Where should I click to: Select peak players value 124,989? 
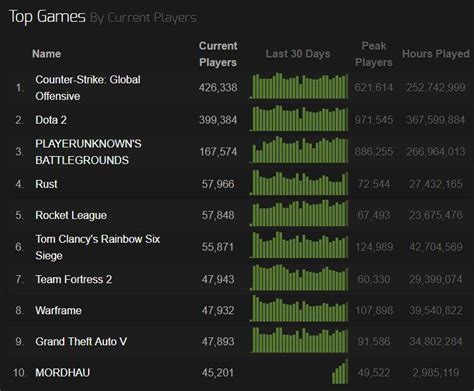click(374, 247)
